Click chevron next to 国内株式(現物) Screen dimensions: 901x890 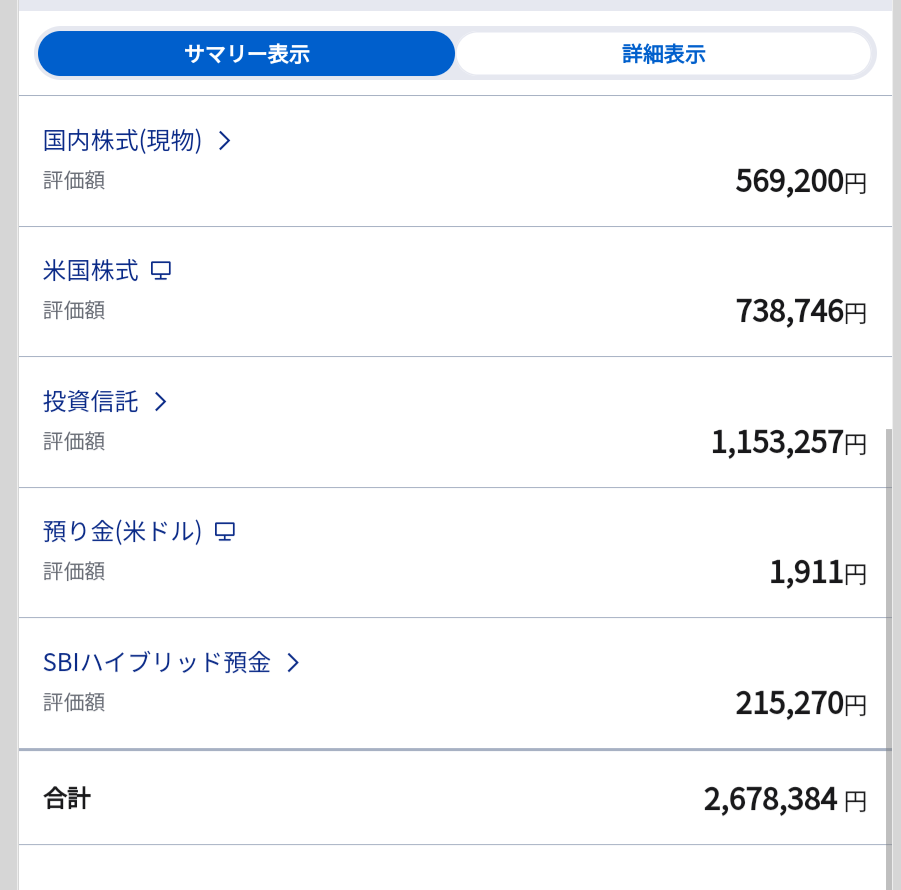click(x=225, y=140)
